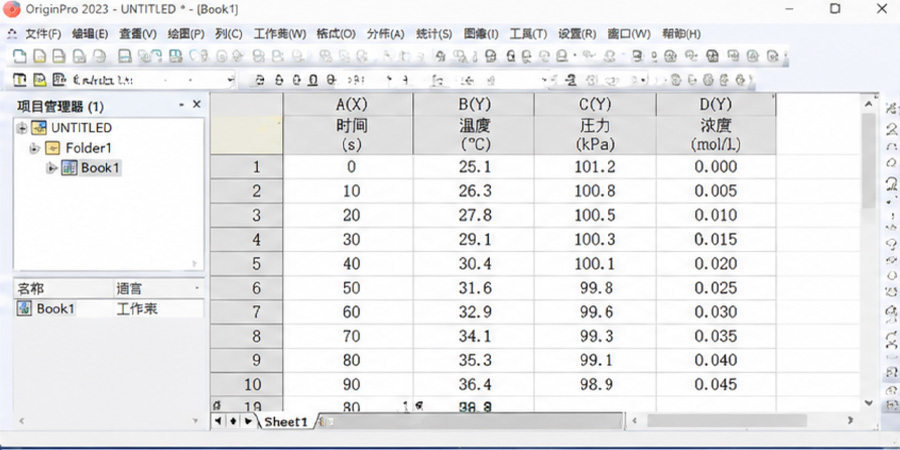Image resolution: width=900 pixels, height=450 pixels.
Task: Open the 分析(A) menu
Action: [x=386, y=34]
